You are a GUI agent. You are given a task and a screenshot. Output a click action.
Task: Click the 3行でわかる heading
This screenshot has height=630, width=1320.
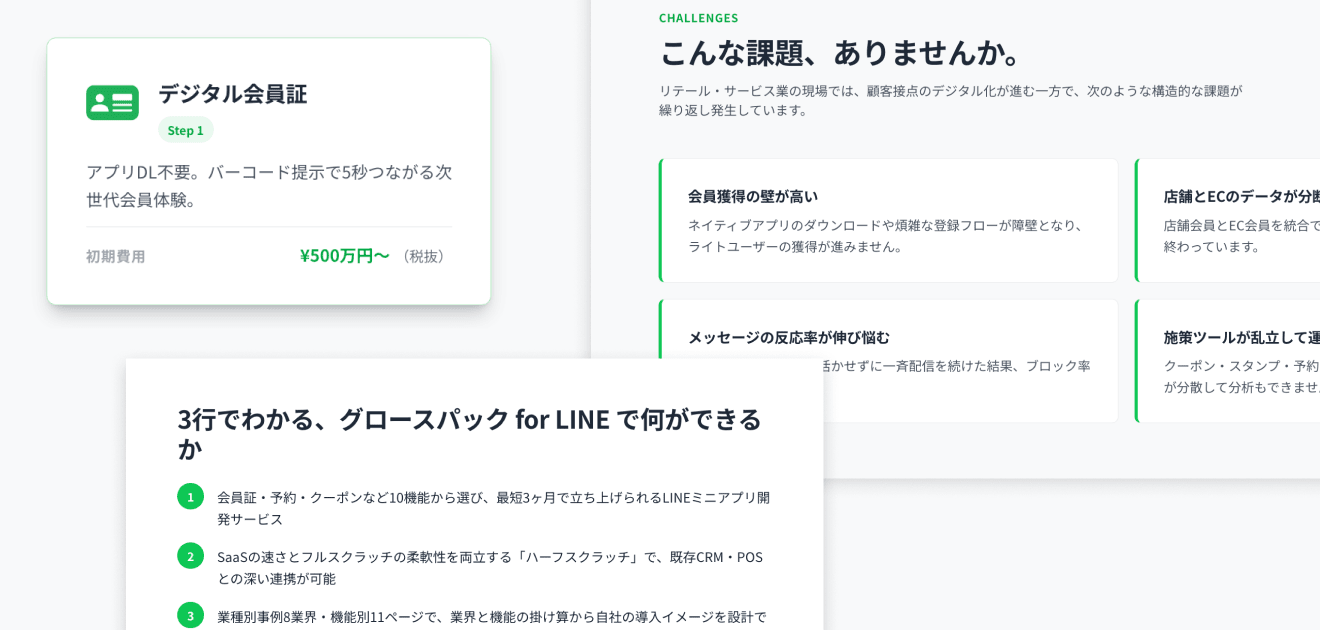[x=470, y=433]
